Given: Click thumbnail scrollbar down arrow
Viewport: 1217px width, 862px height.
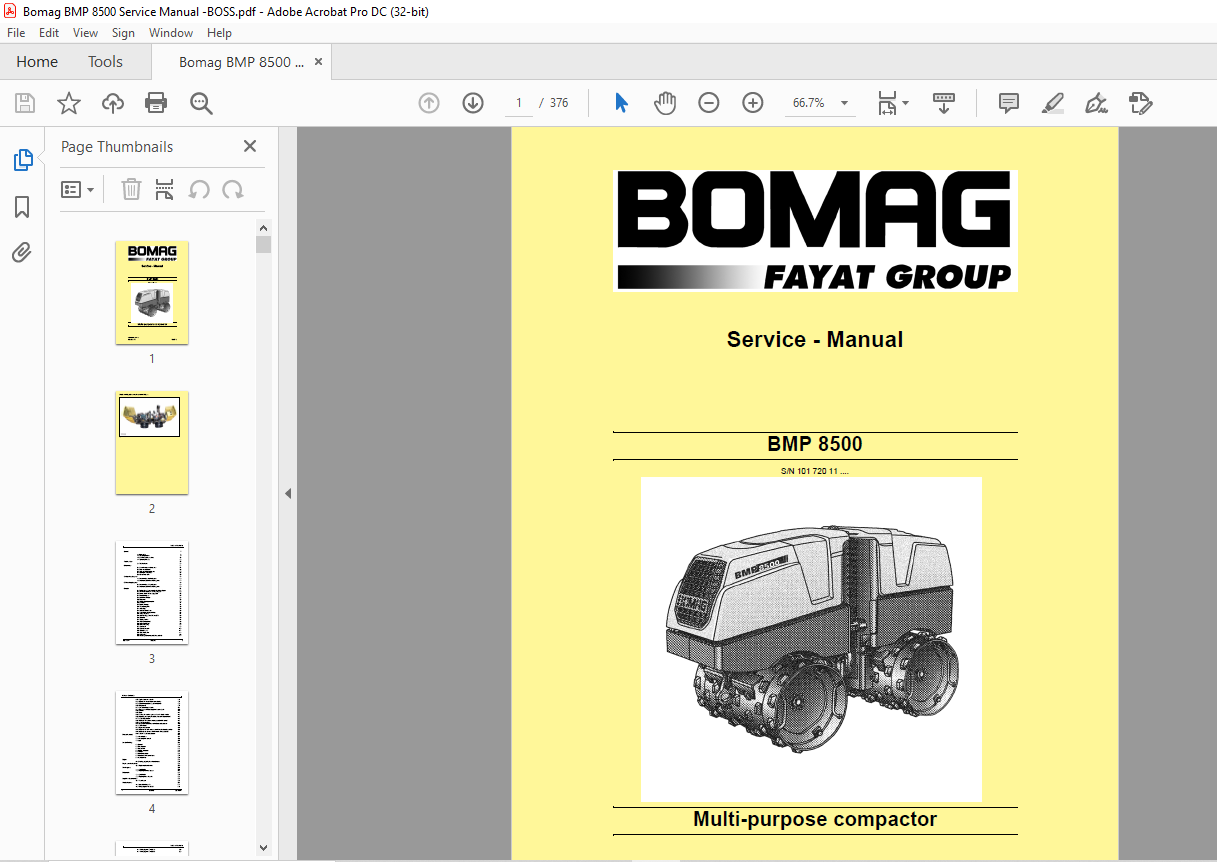Looking at the screenshot, I should 264,848.
